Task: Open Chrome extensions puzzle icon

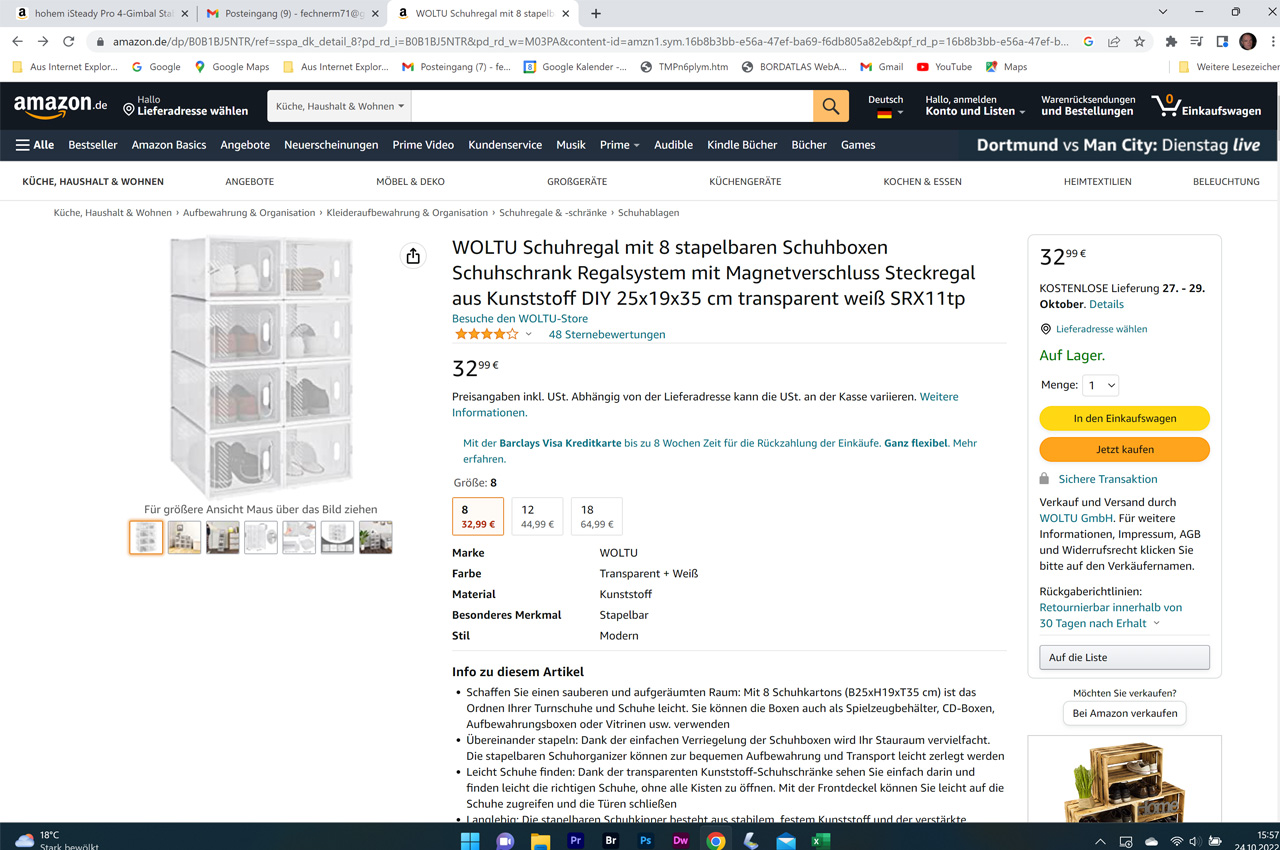Action: [x=1171, y=42]
